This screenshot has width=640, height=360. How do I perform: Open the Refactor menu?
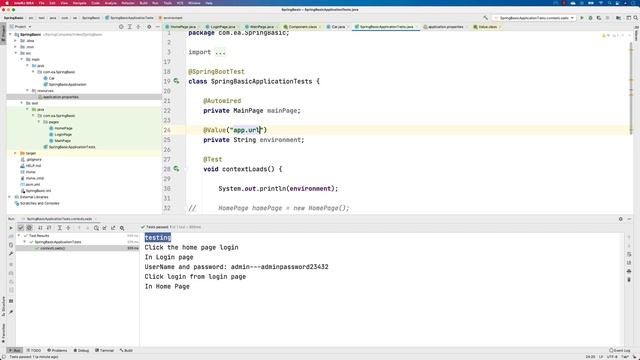(x=128, y=3)
